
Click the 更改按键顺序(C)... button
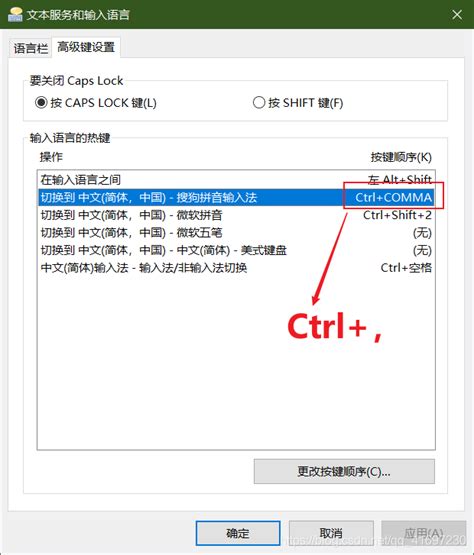(344, 471)
